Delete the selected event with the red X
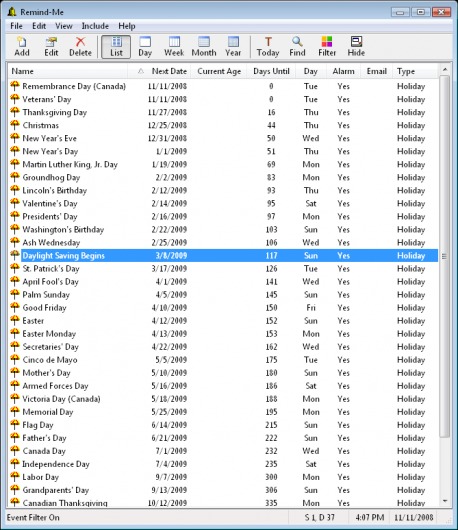The width and height of the screenshot is (458, 530). click(x=80, y=47)
